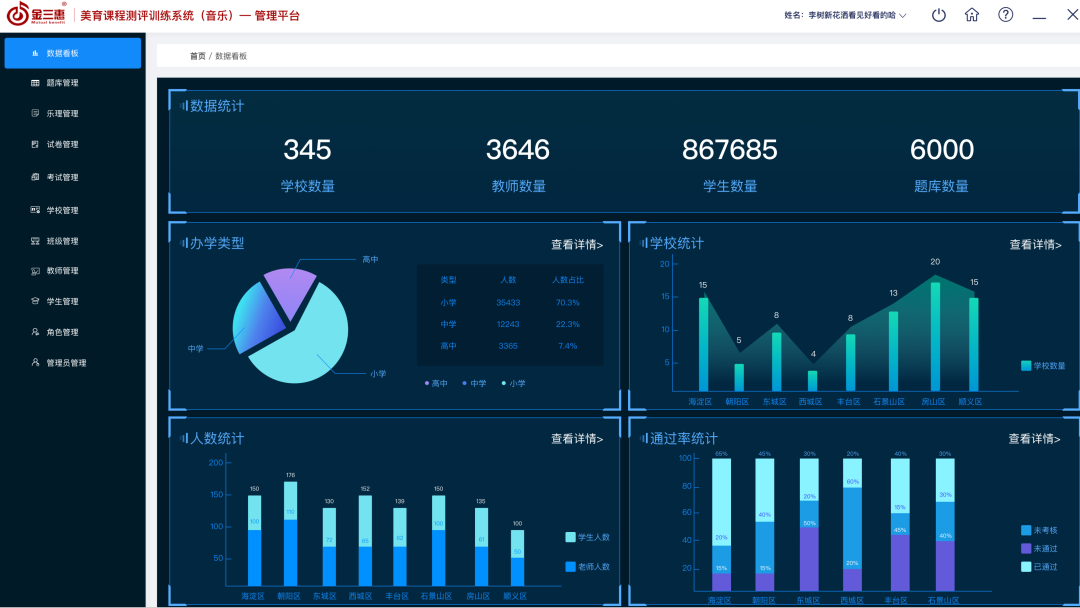
Task: Click the 题库管理 sidebar icon
Action: coord(36,83)
